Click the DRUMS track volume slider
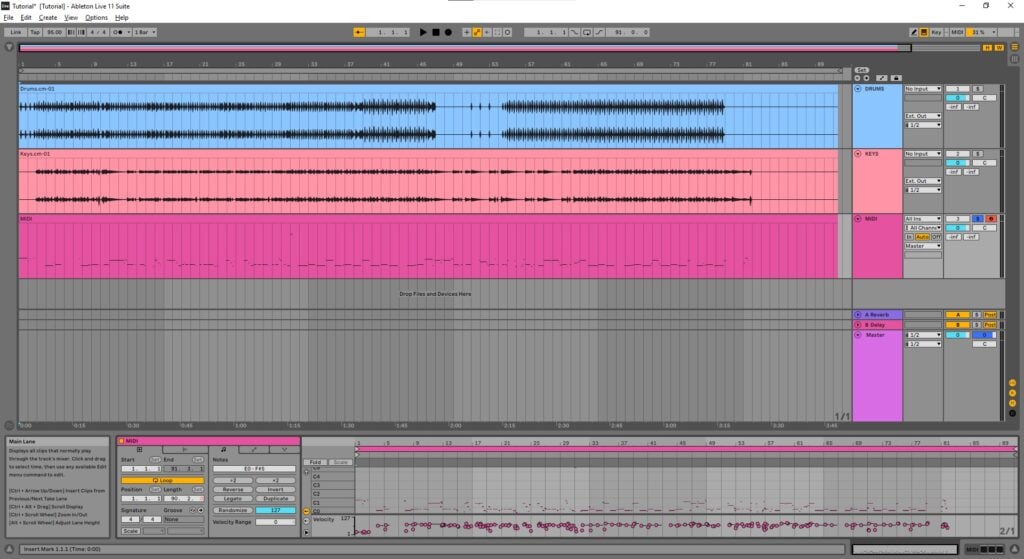Screen dimensions: 1024x559 (x=958, y=98)
